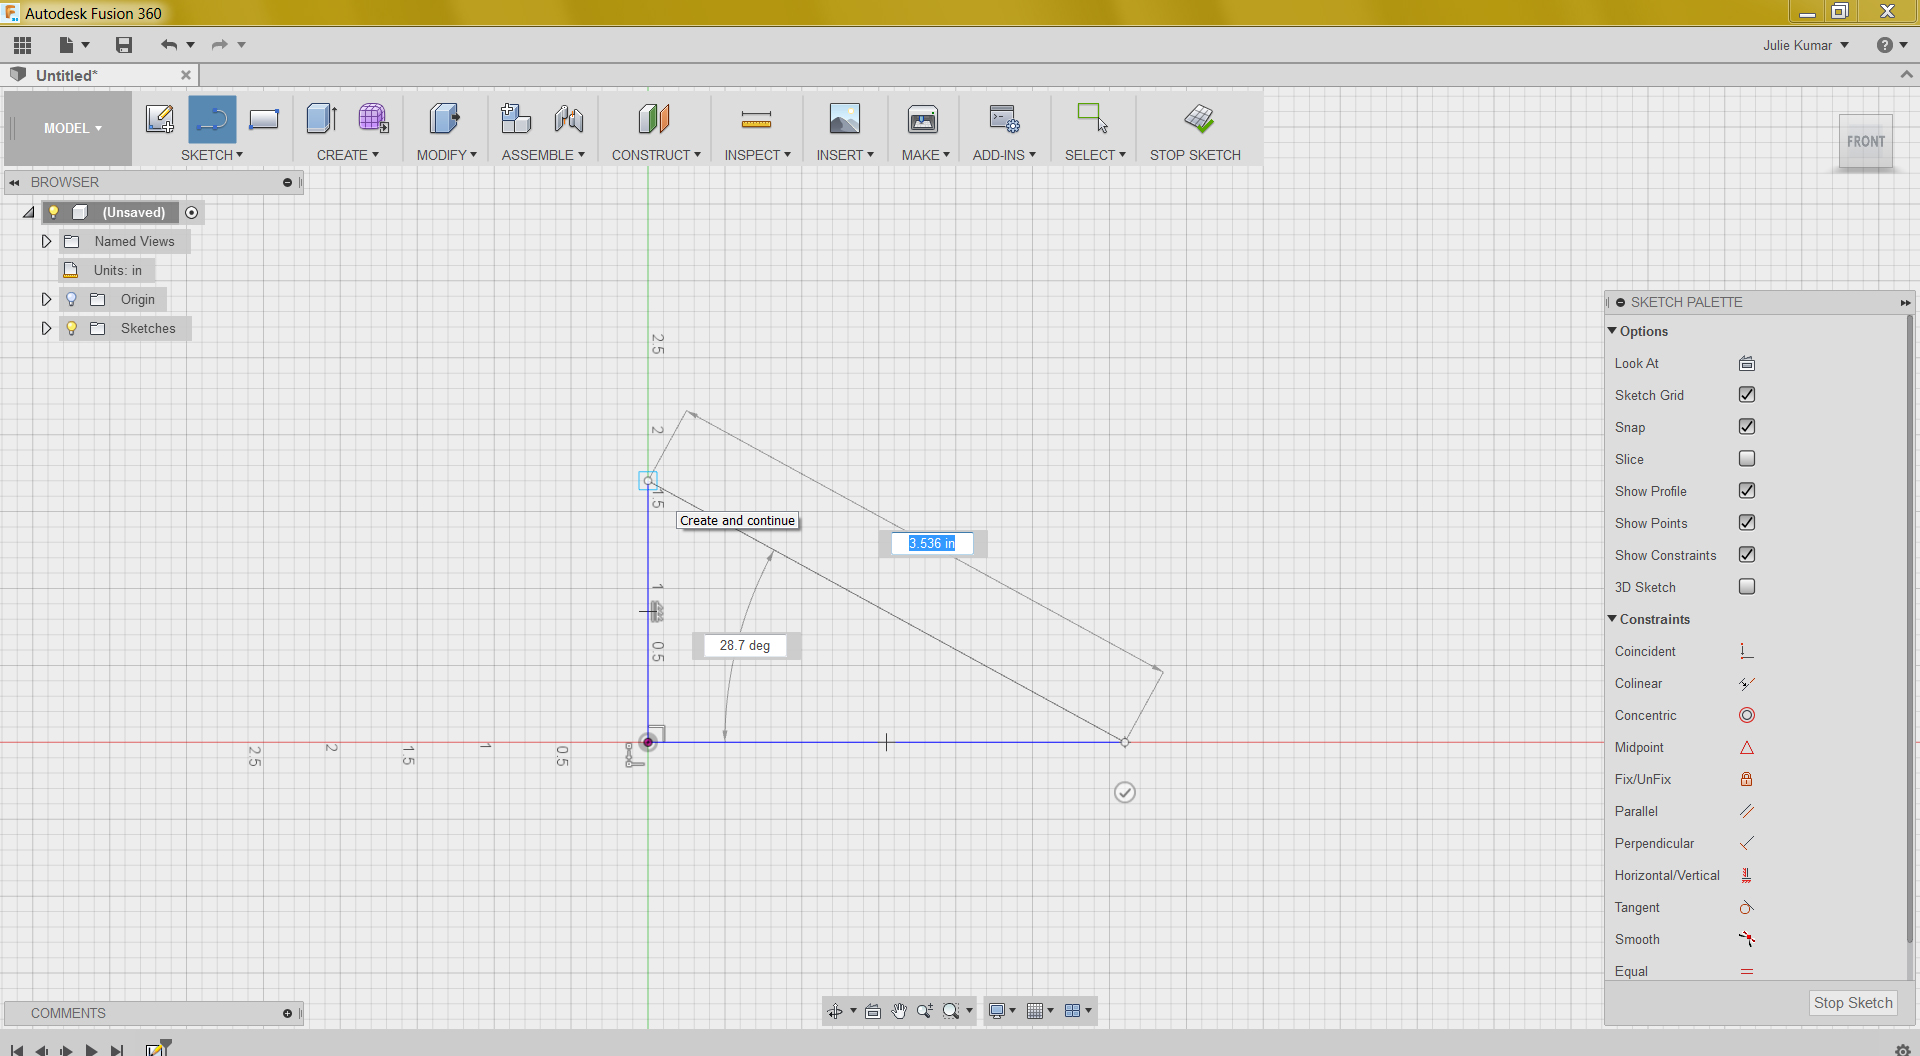
Task: Toggle visibility bulb for Sketches folder
Action: [x=71, y=328]
